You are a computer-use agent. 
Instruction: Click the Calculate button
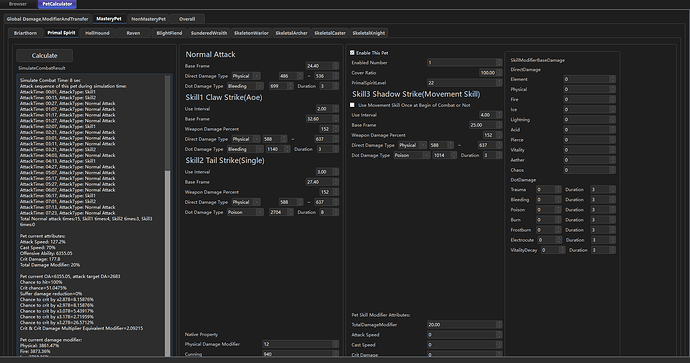[x=44, y=55]
